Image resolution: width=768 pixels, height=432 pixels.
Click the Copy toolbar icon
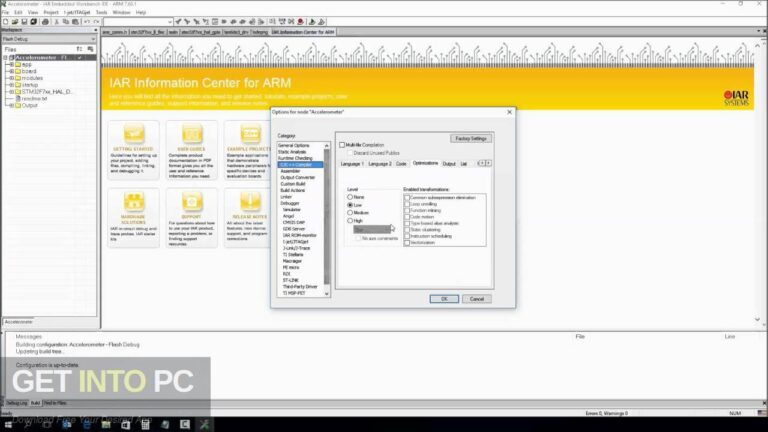(x=66, y=22)
